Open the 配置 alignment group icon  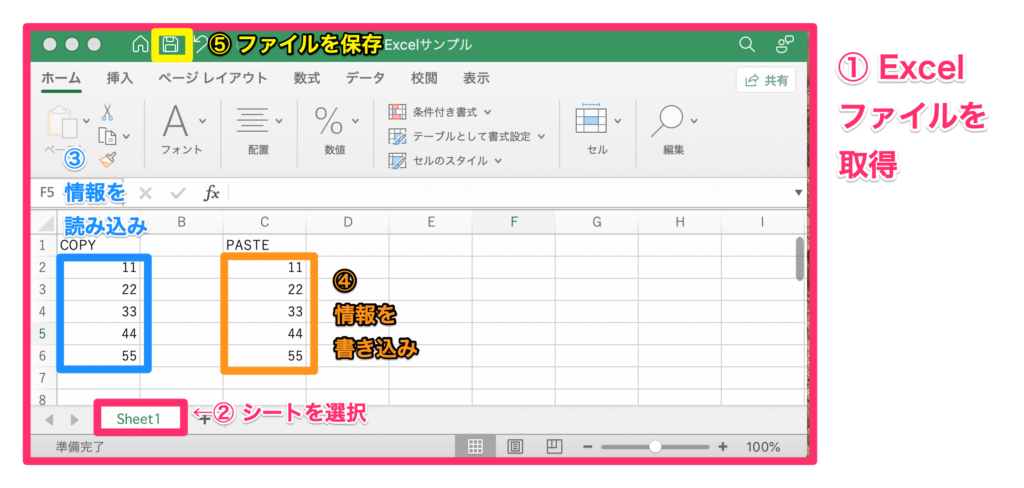click(251, 121)
